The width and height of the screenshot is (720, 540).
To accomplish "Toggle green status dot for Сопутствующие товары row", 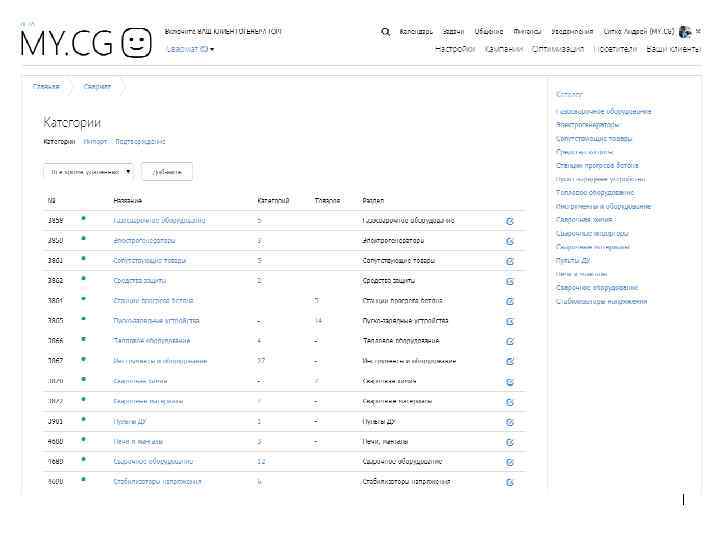I will click(84, 260).
